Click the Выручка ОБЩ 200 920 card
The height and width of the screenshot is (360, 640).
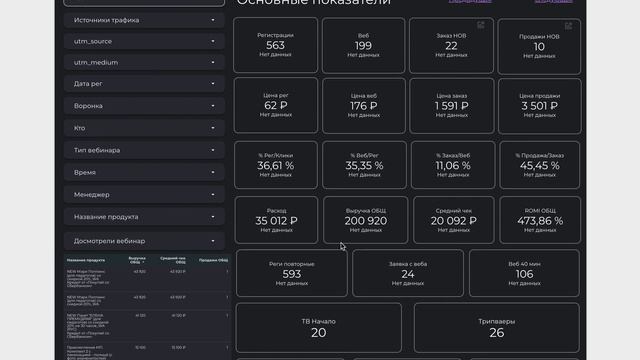[x=366, y=220]
